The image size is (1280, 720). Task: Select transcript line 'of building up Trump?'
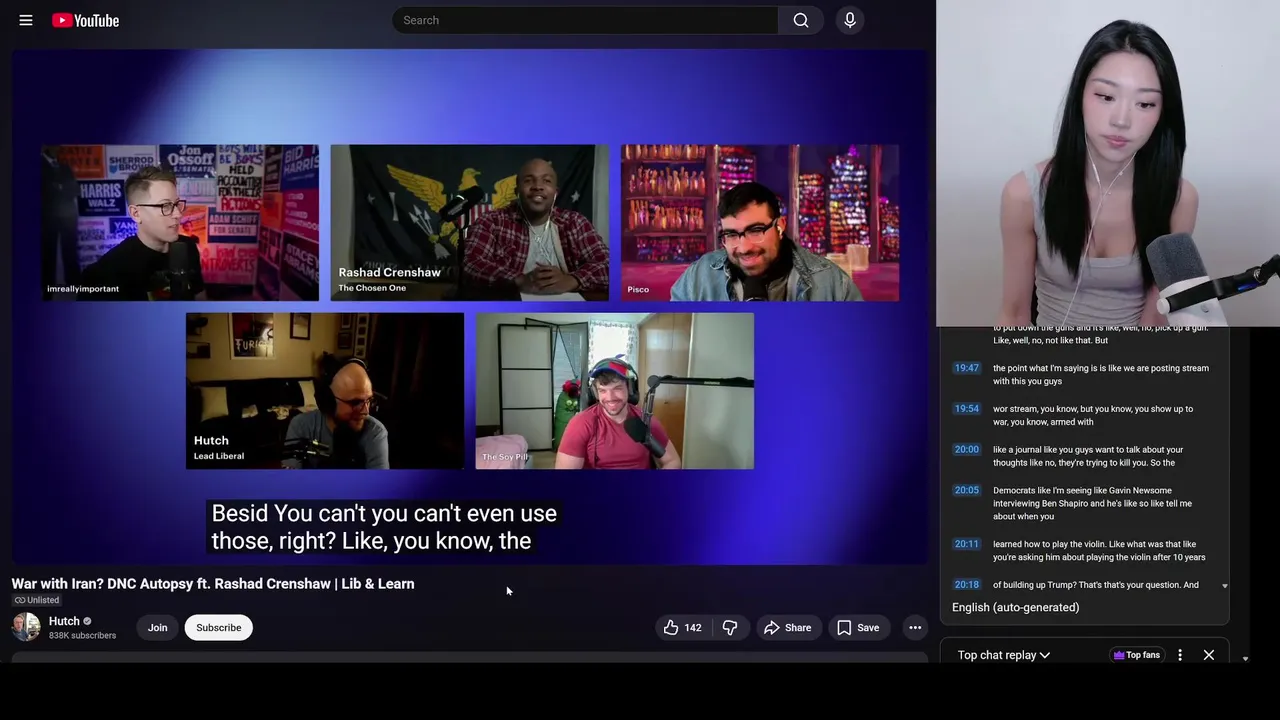point(1096,585)
